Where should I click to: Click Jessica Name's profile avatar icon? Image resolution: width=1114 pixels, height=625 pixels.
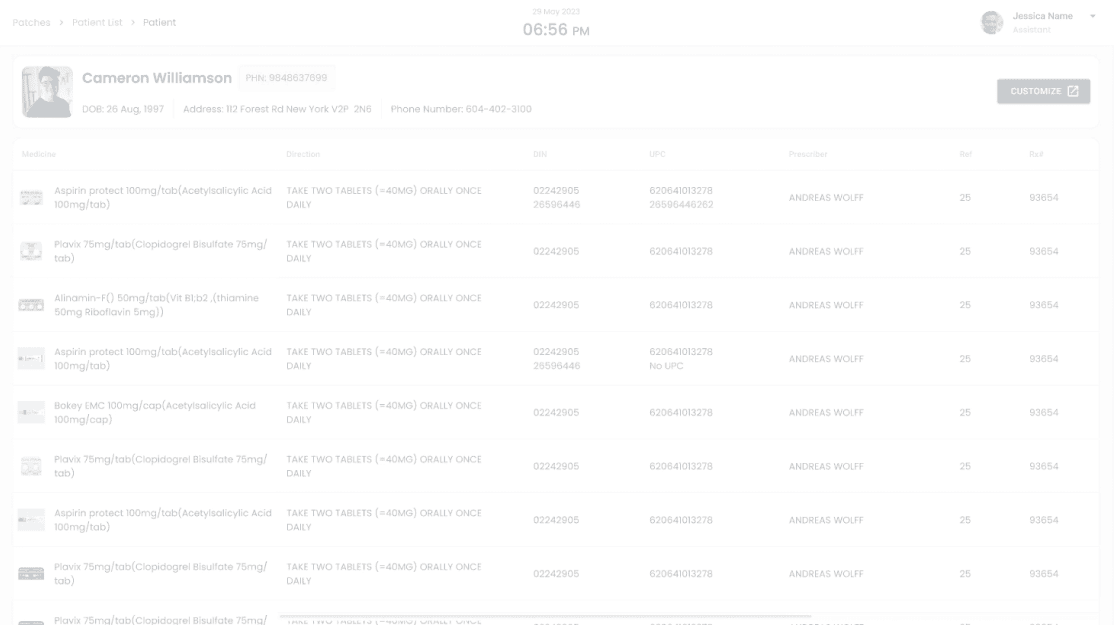pos(991,21)
